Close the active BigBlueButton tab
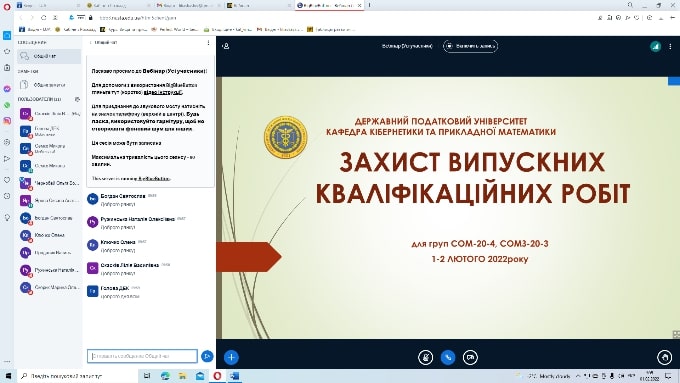Viewport: 680px width, 383px height. point(360,5)
